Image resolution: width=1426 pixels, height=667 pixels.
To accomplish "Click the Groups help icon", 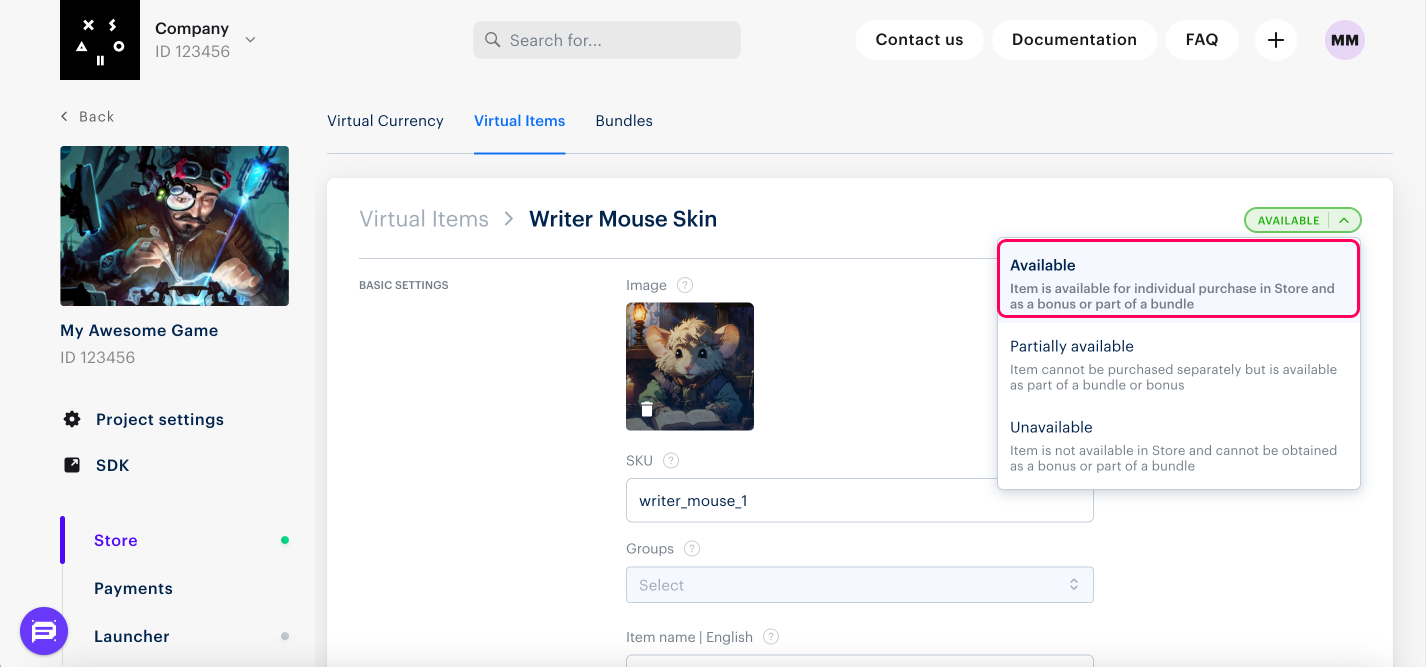I will (x=692, y=548).
